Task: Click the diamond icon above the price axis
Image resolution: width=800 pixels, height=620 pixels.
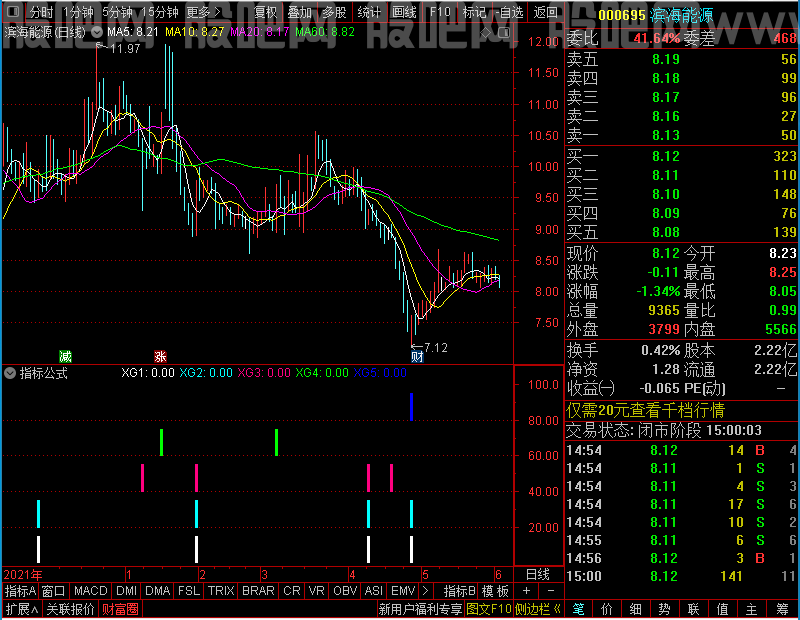Action: pyautogui.click(x=486, y=33)
